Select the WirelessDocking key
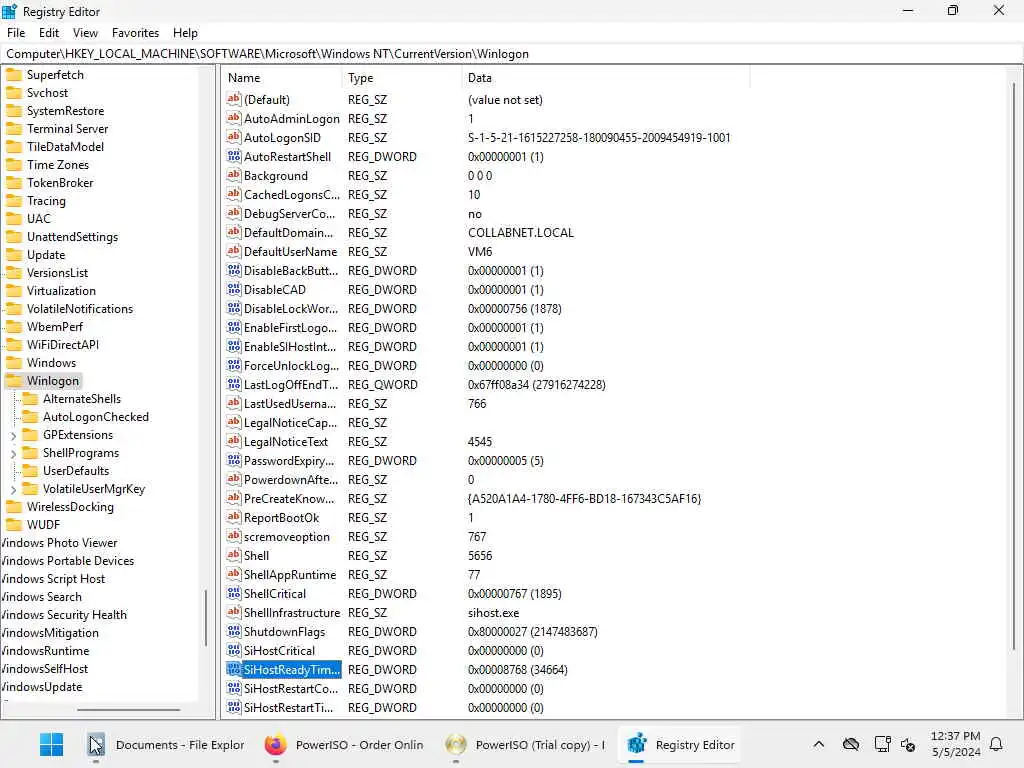 (71, 507)
